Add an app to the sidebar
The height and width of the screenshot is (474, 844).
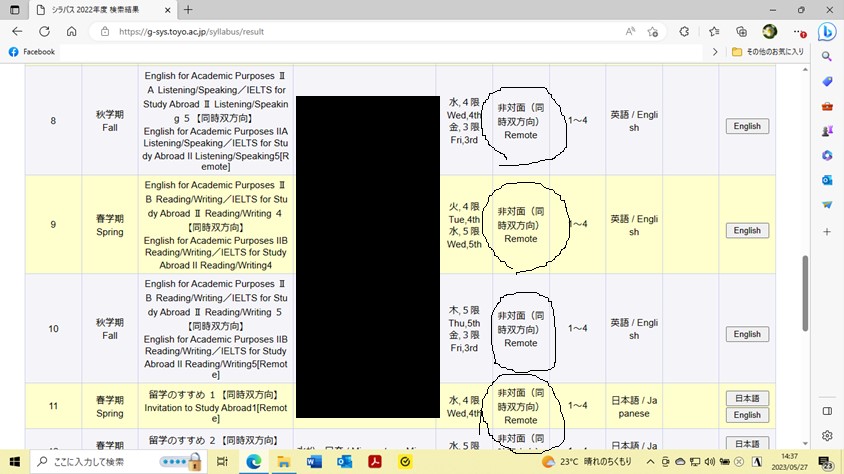827,231
